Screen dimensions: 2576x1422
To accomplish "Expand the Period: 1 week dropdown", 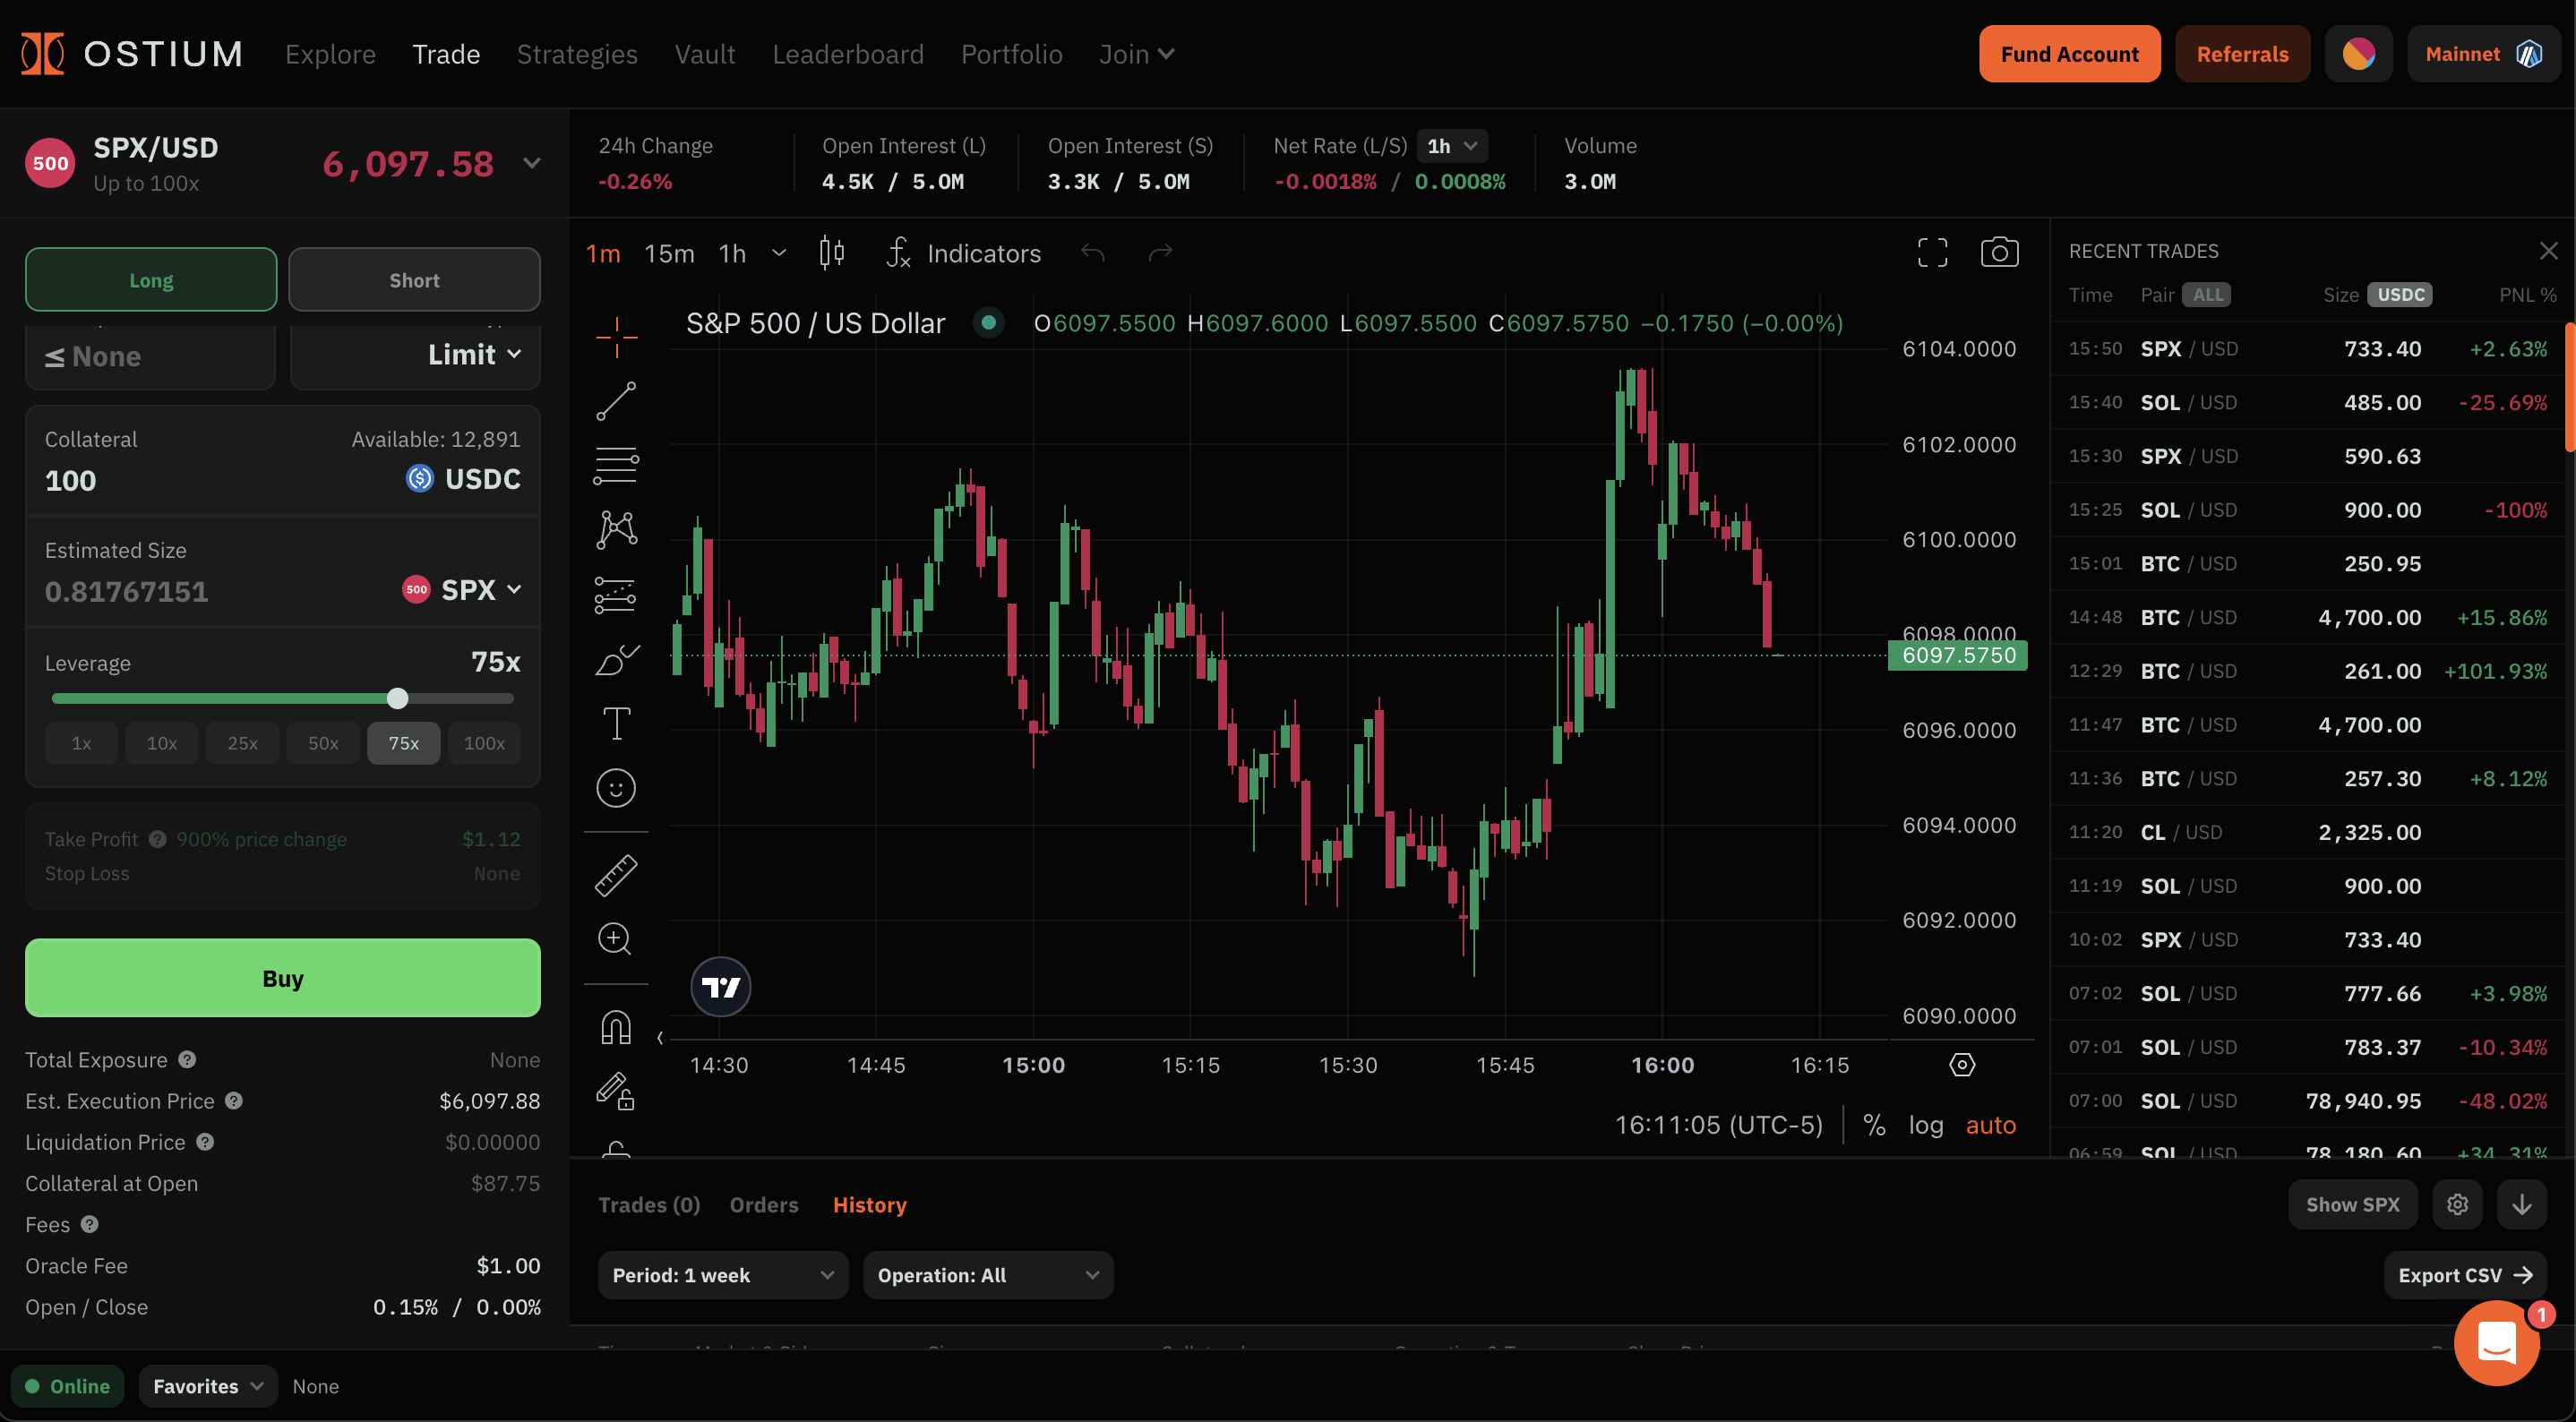I will click(x=722, y=1274).
